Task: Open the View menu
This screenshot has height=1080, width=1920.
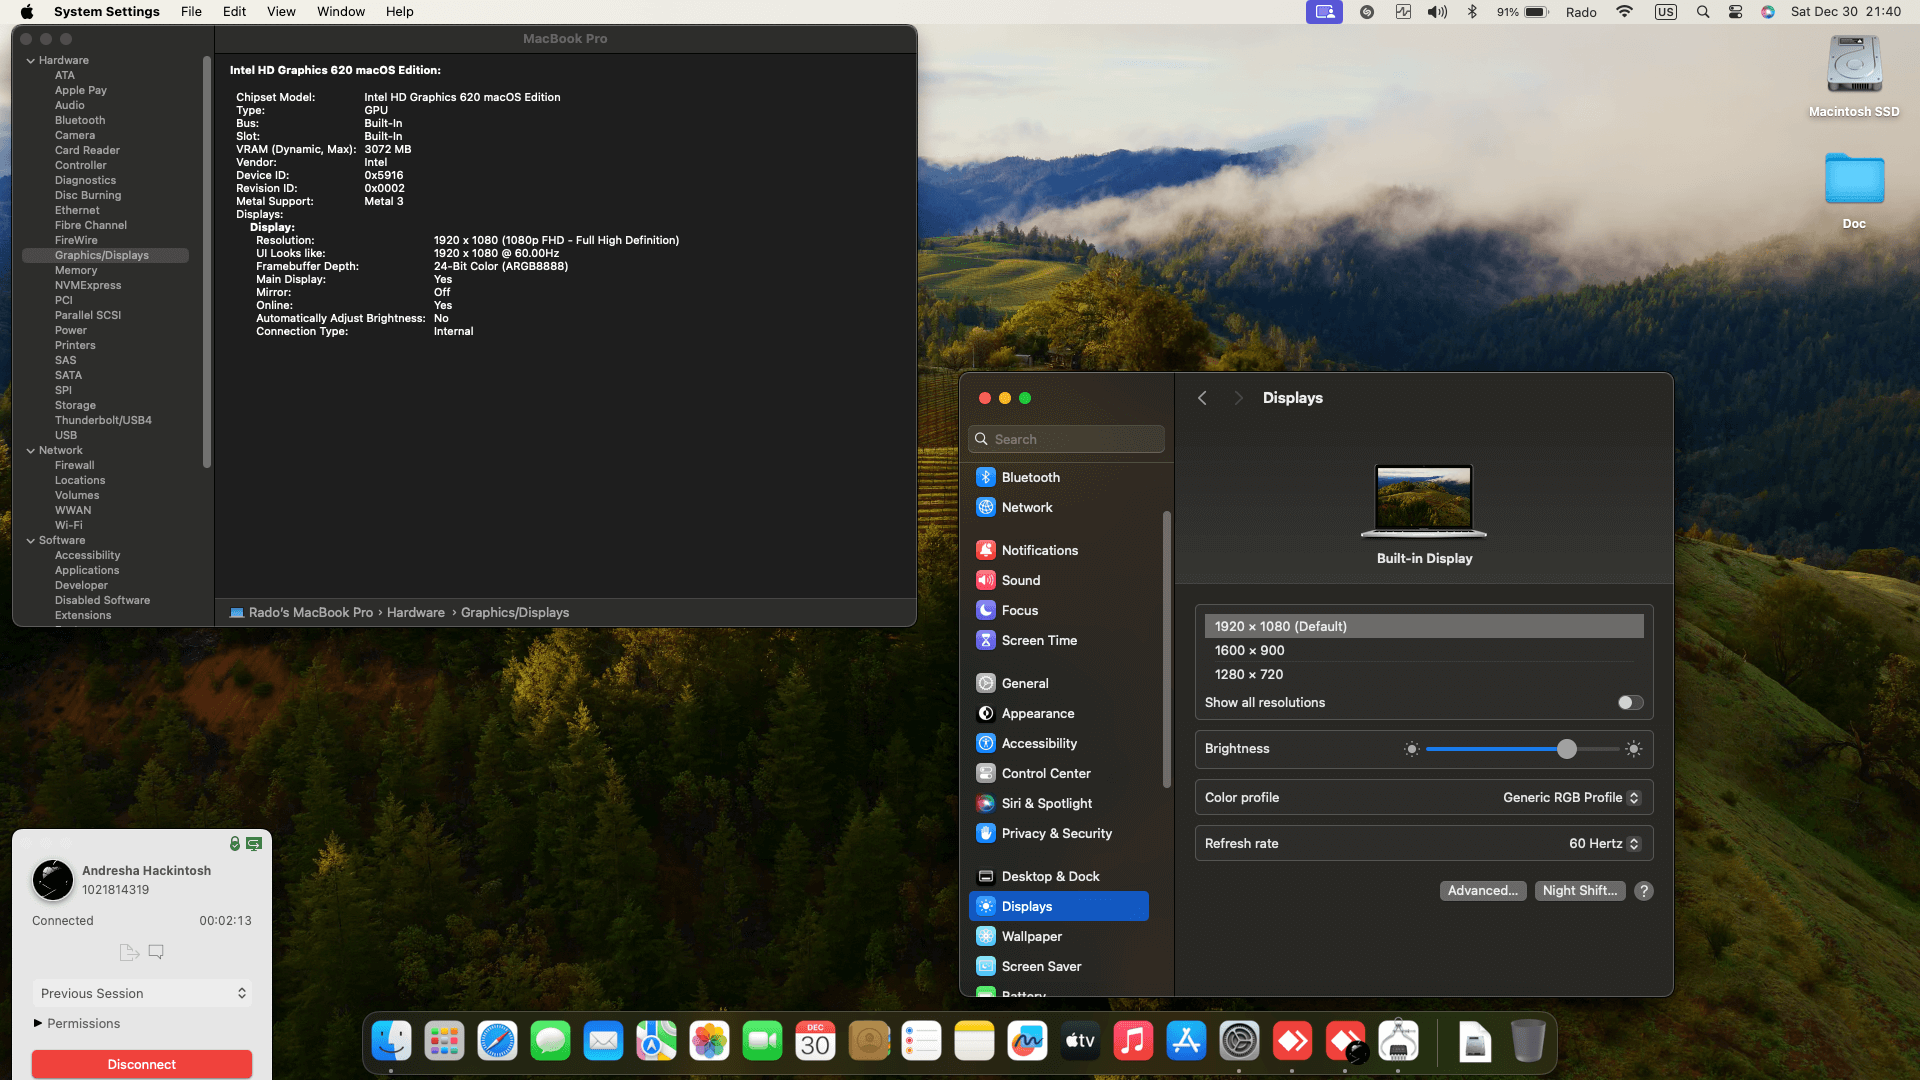Action: [x=281, y=12]
